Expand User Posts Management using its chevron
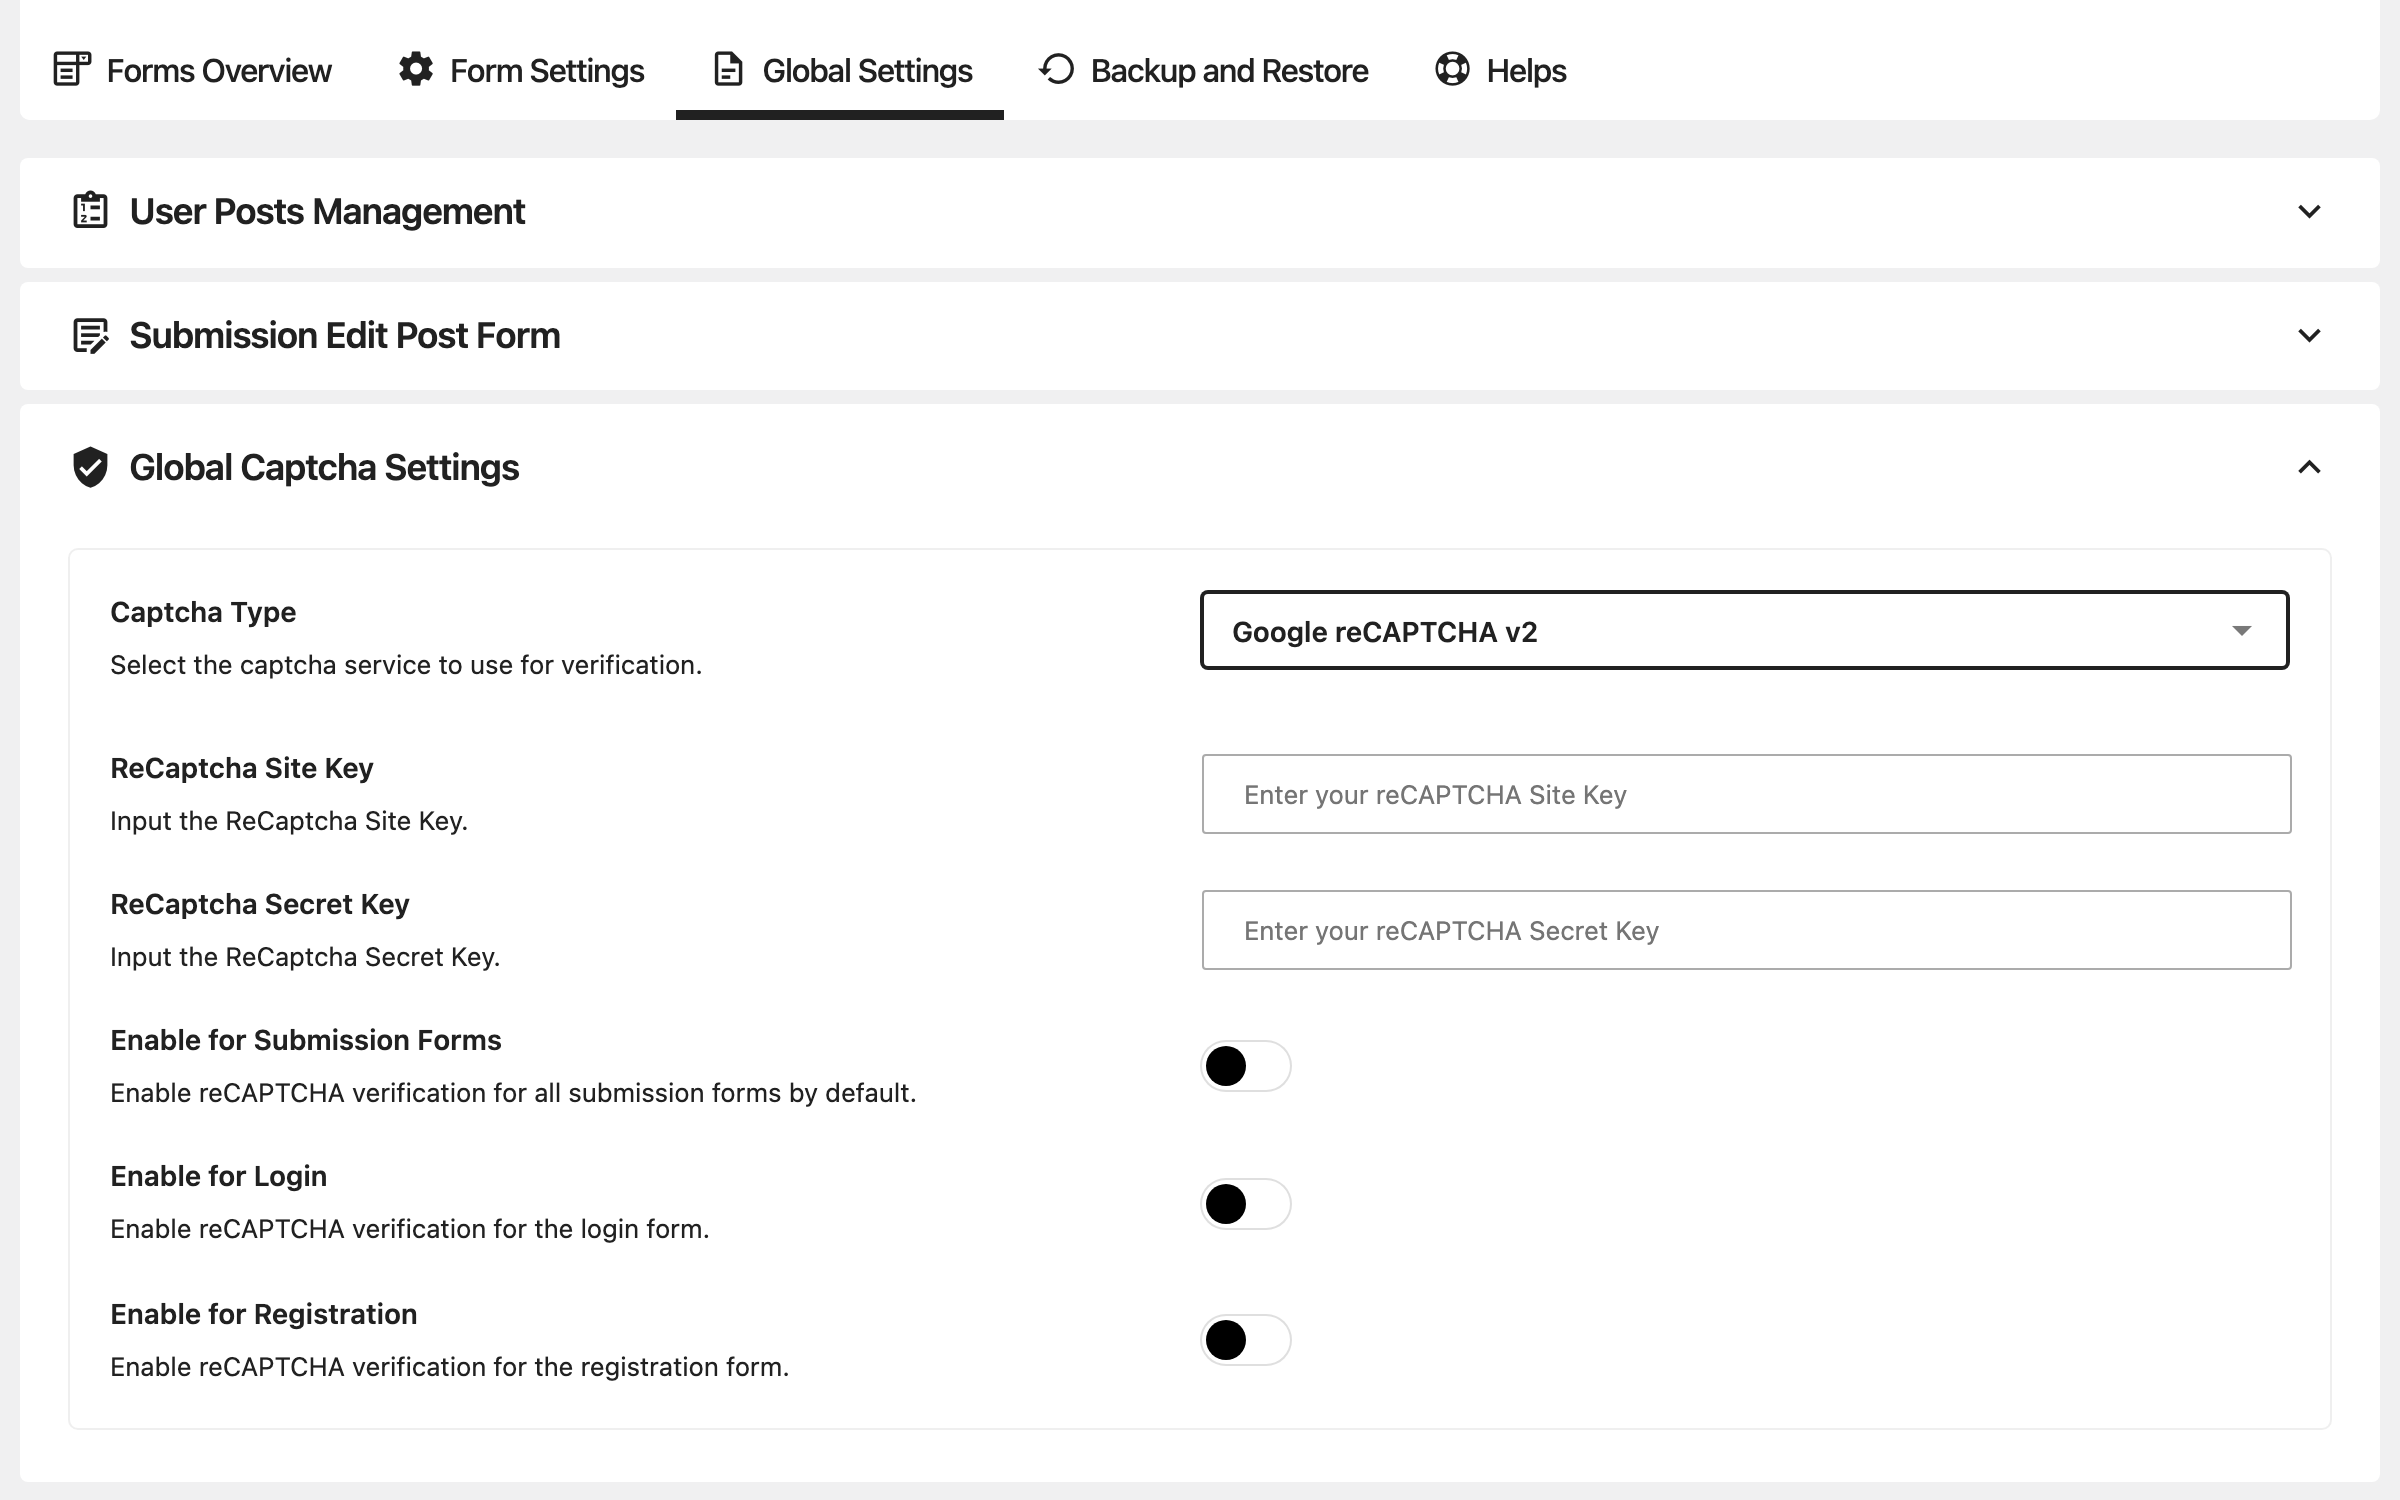Image resolution: width=2400 pixels, height=1500 pixels. click(2309, 212)
